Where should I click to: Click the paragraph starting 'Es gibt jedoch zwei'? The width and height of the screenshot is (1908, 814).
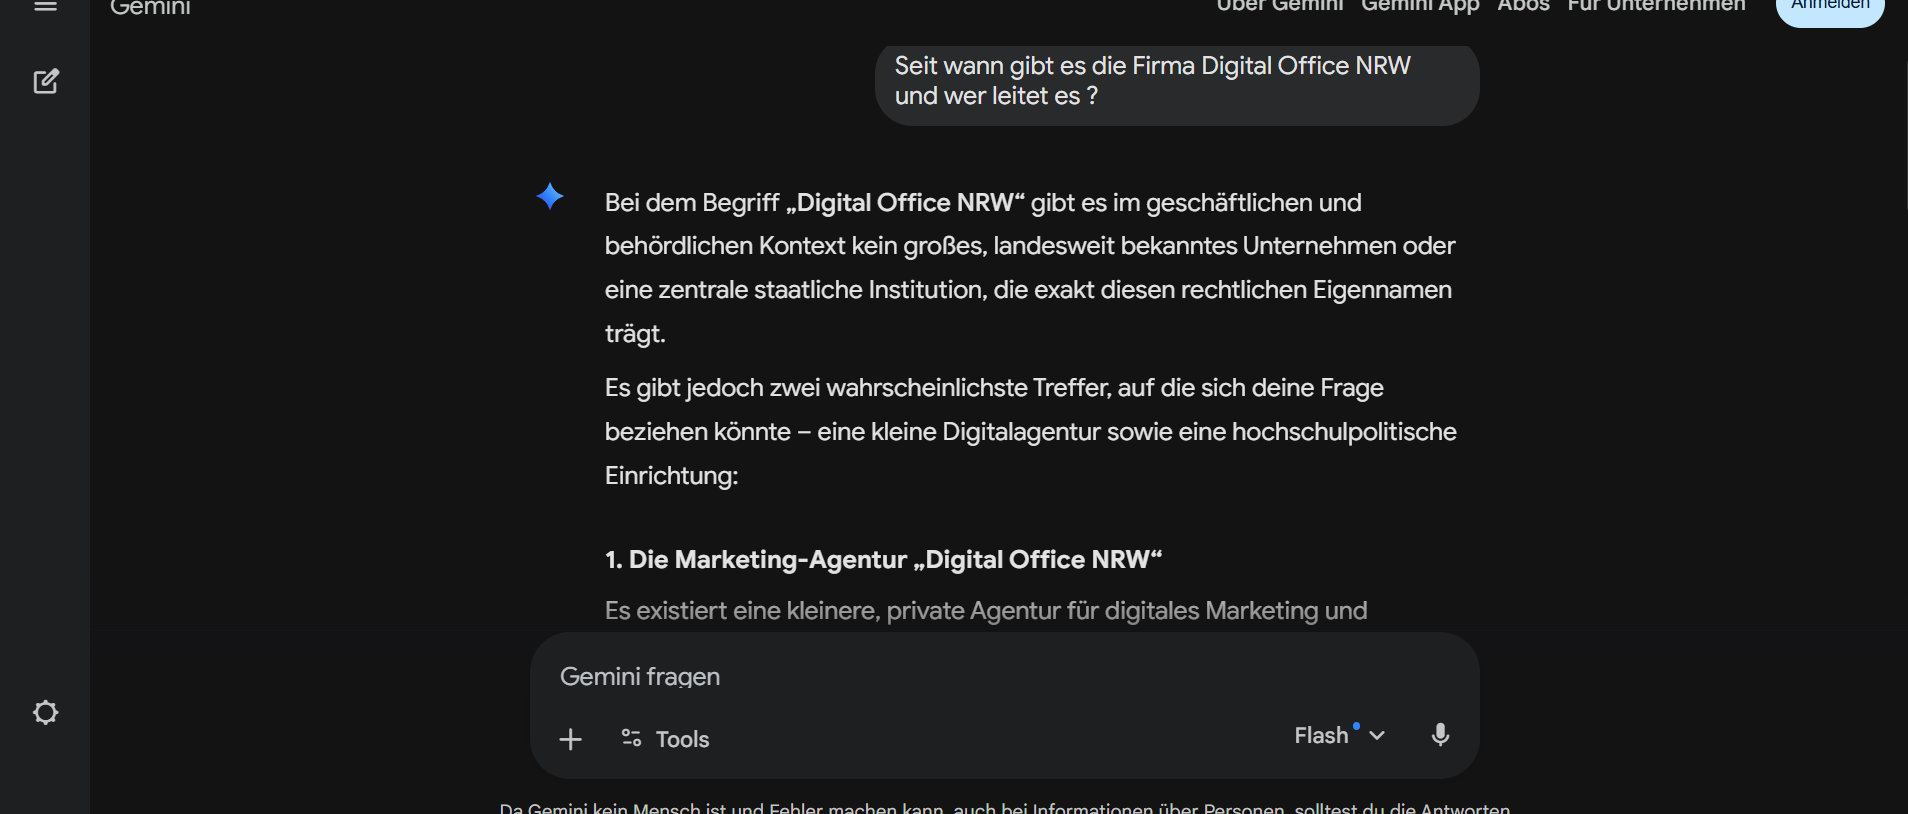point(1030,432)
